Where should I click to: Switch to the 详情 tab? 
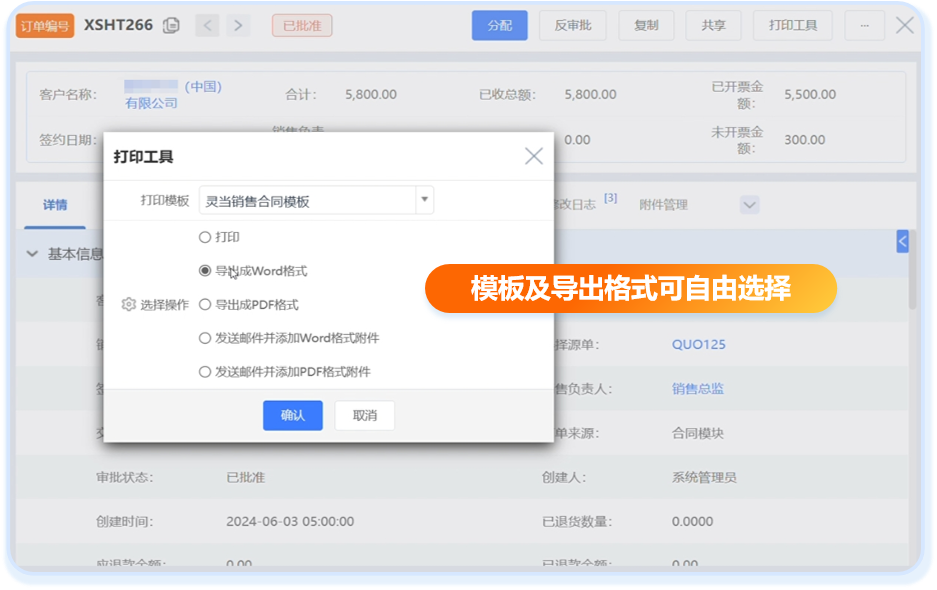pos(55,205)
